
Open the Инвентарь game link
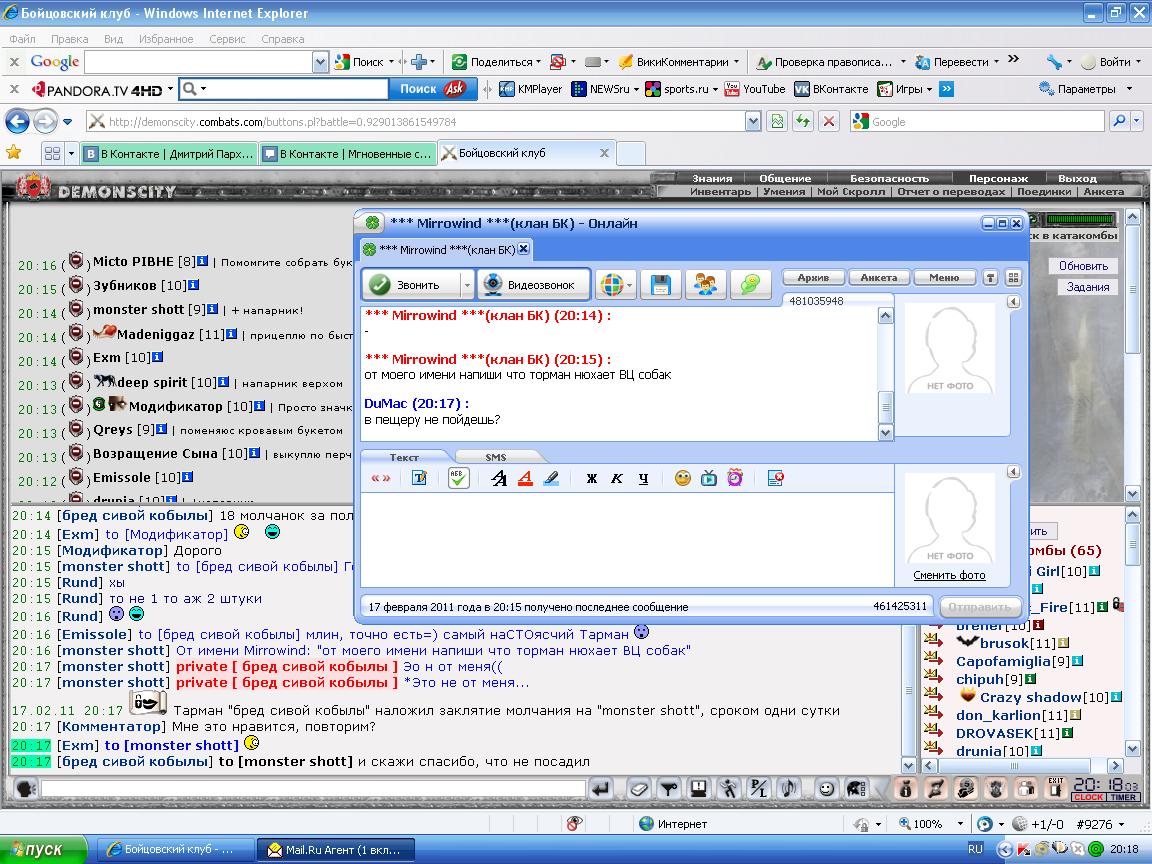pyautogui.click(x=720, y=192)
